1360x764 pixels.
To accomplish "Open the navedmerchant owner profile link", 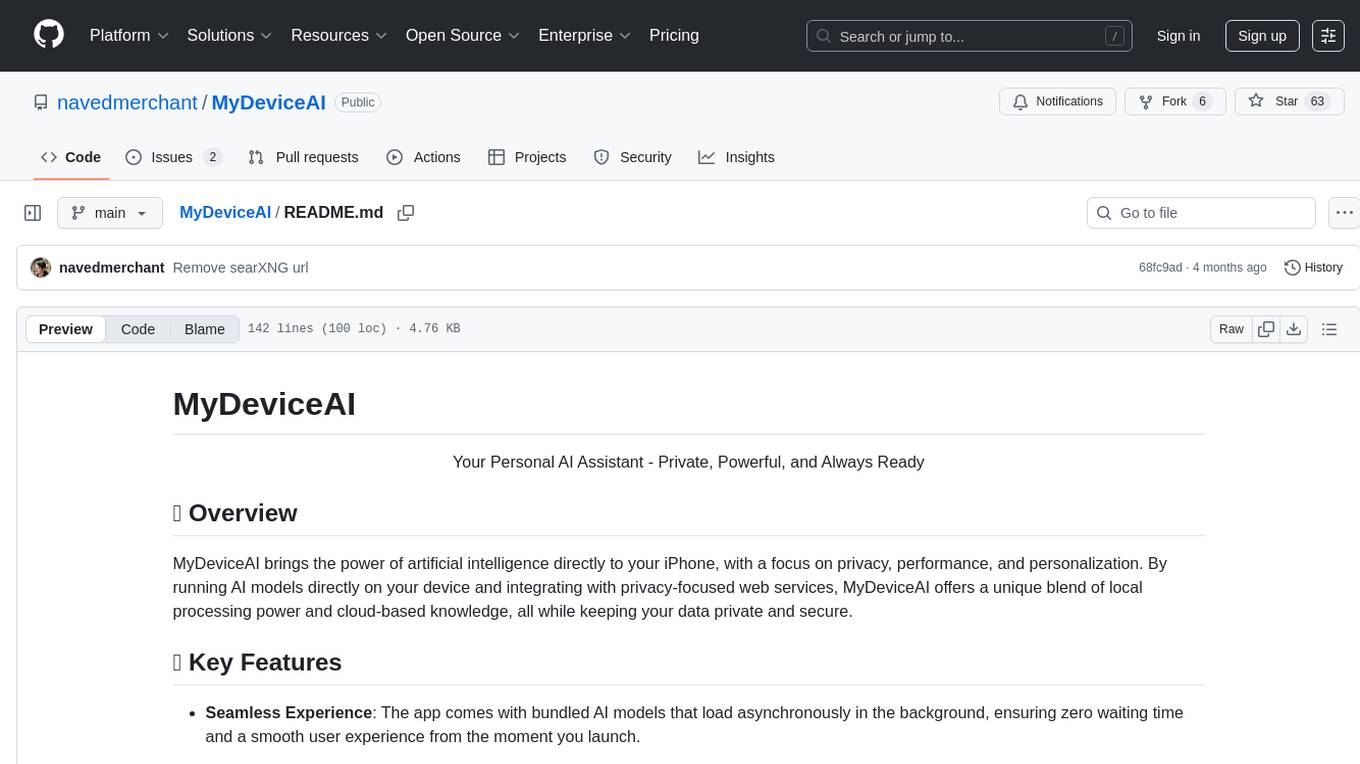I will (x=127, y=102).
